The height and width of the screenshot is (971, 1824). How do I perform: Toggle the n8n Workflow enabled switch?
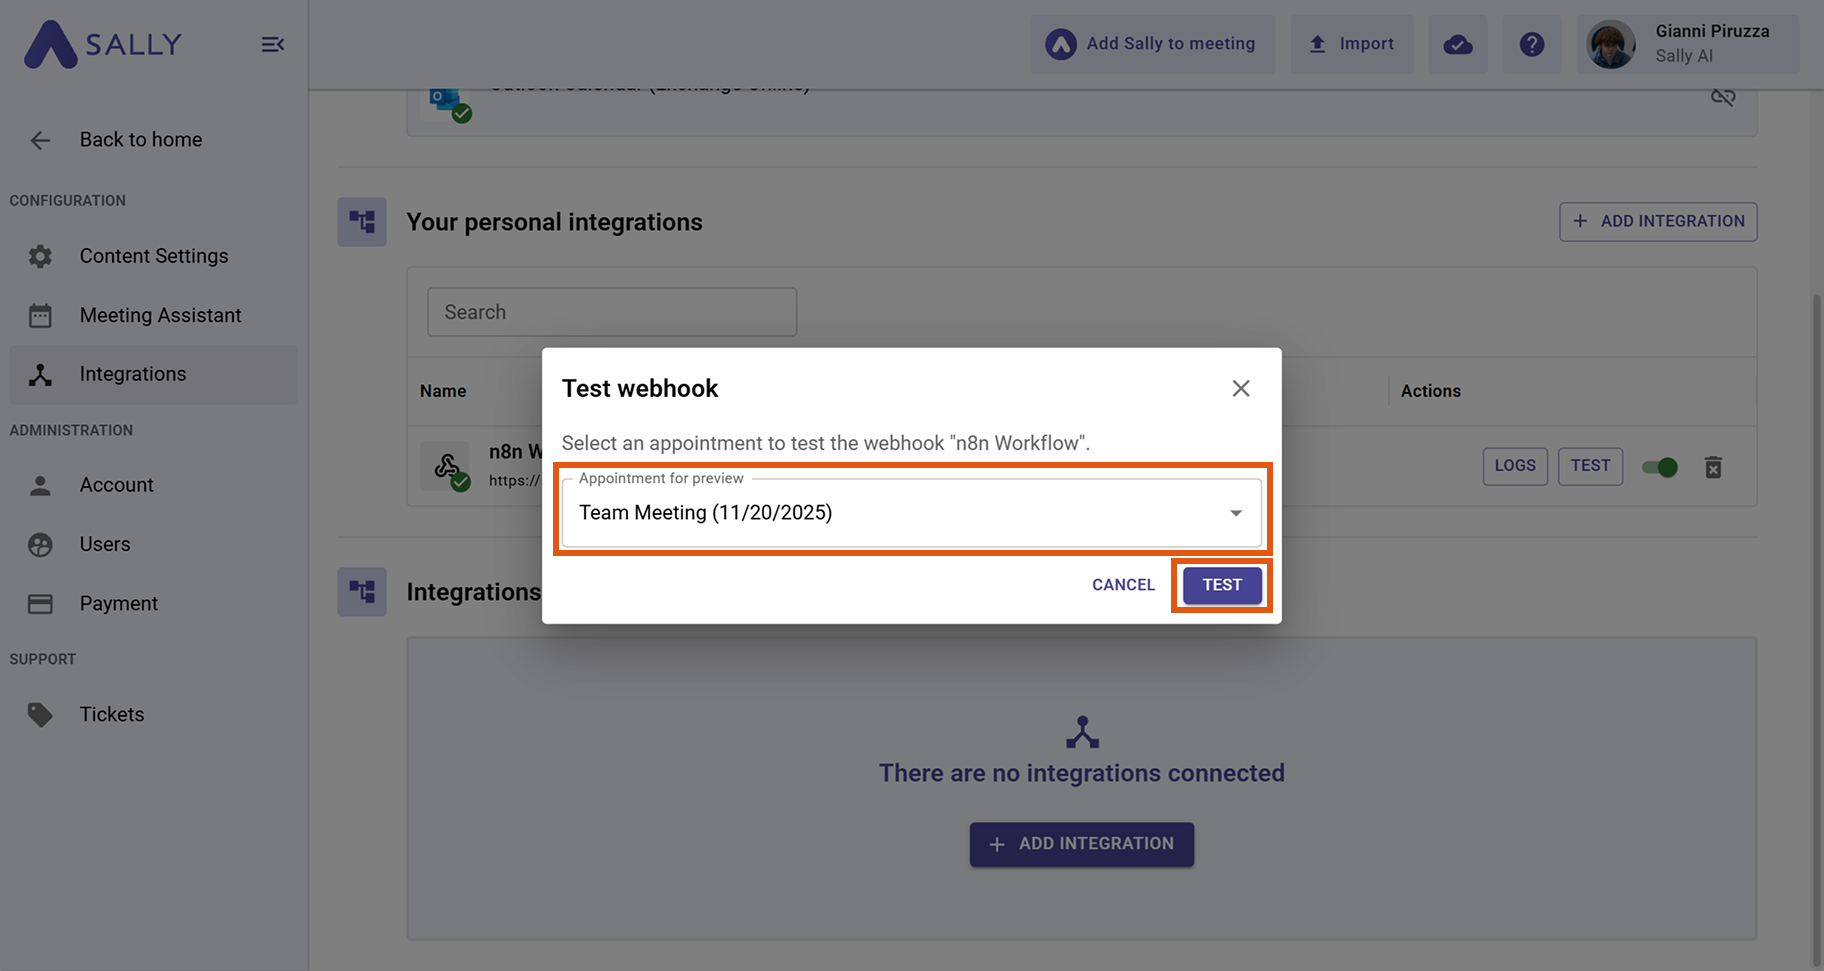click(x=1660, y=467)
